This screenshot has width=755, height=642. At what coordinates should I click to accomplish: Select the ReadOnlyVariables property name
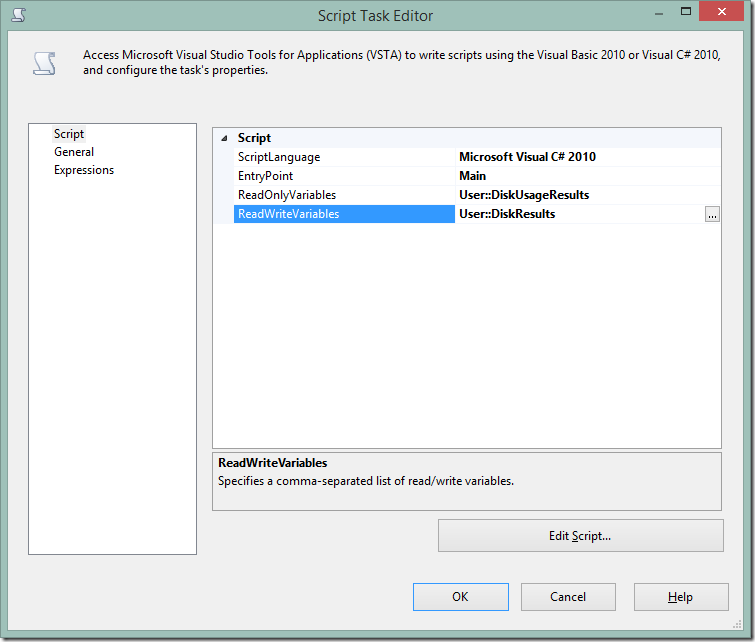[287, 195]
